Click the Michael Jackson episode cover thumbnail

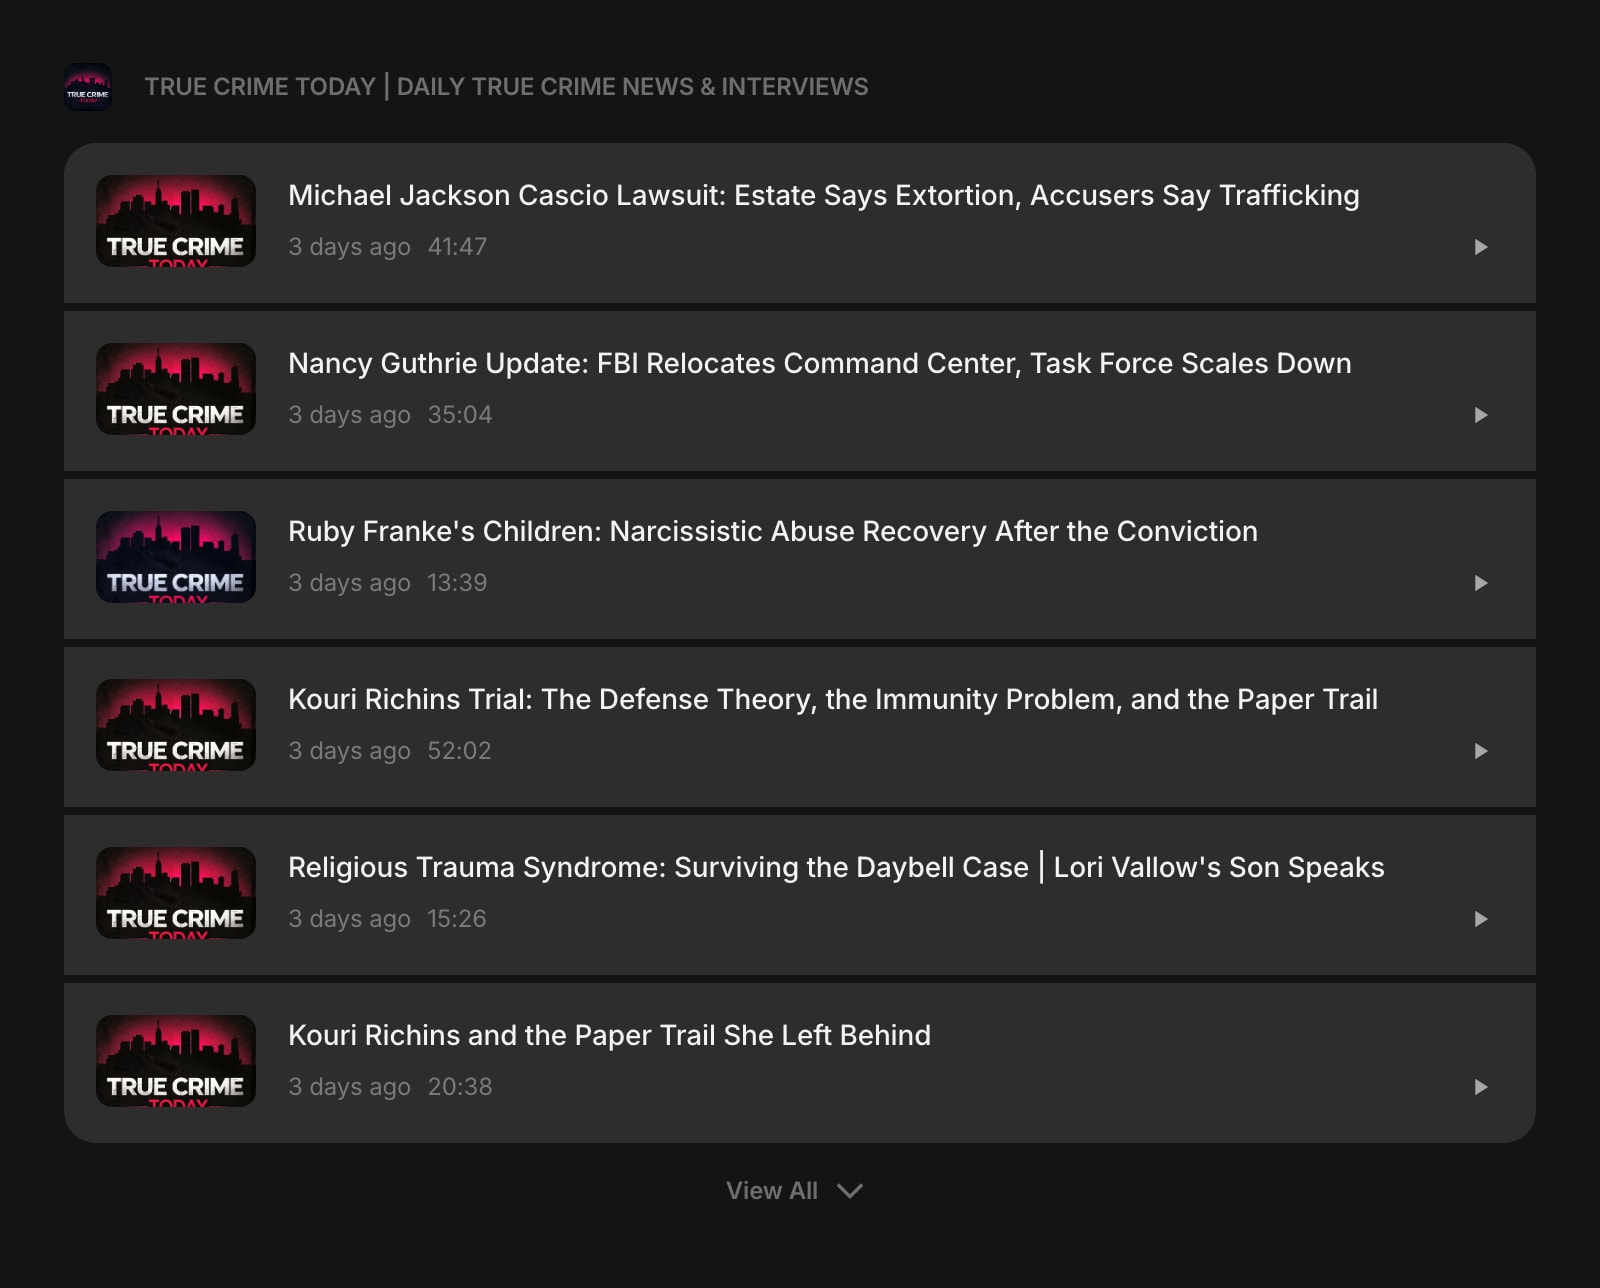pos(176,221)
